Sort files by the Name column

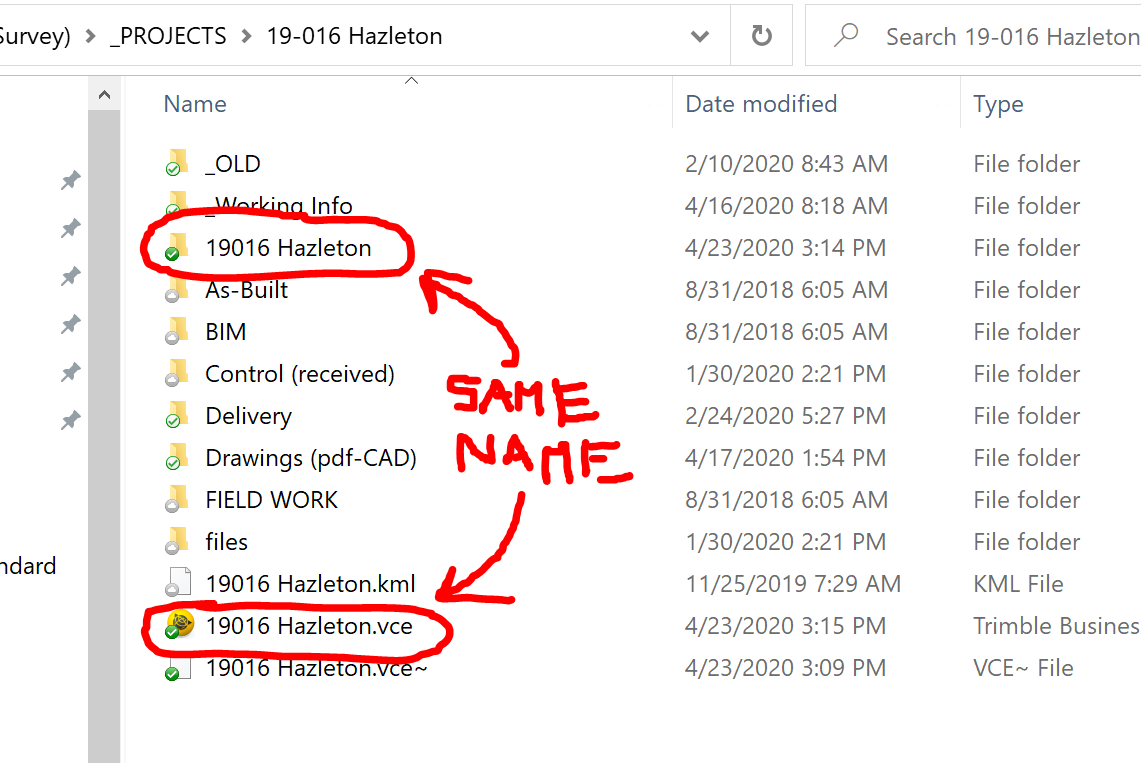[x=195, y=104]
